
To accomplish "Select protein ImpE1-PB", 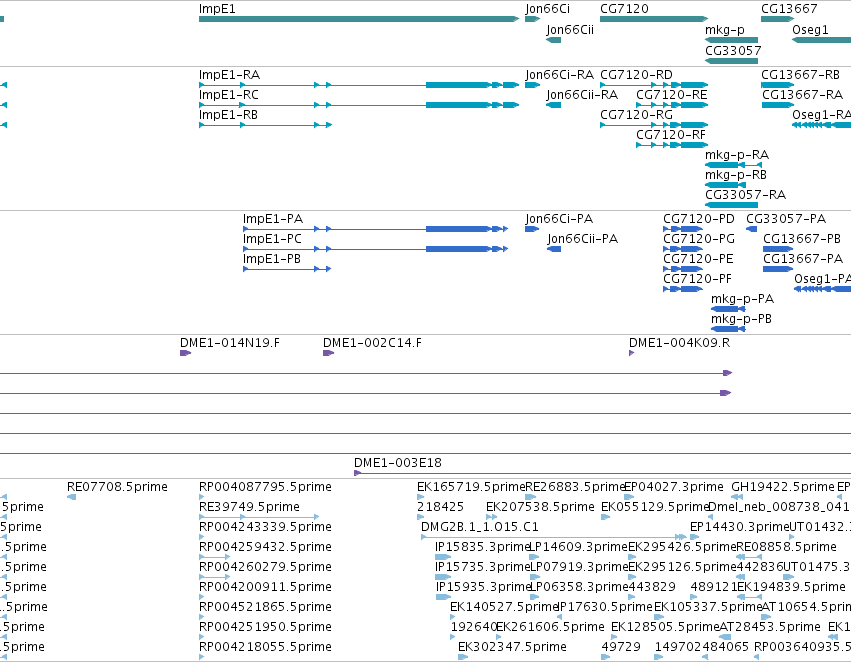I will (287, 269).
